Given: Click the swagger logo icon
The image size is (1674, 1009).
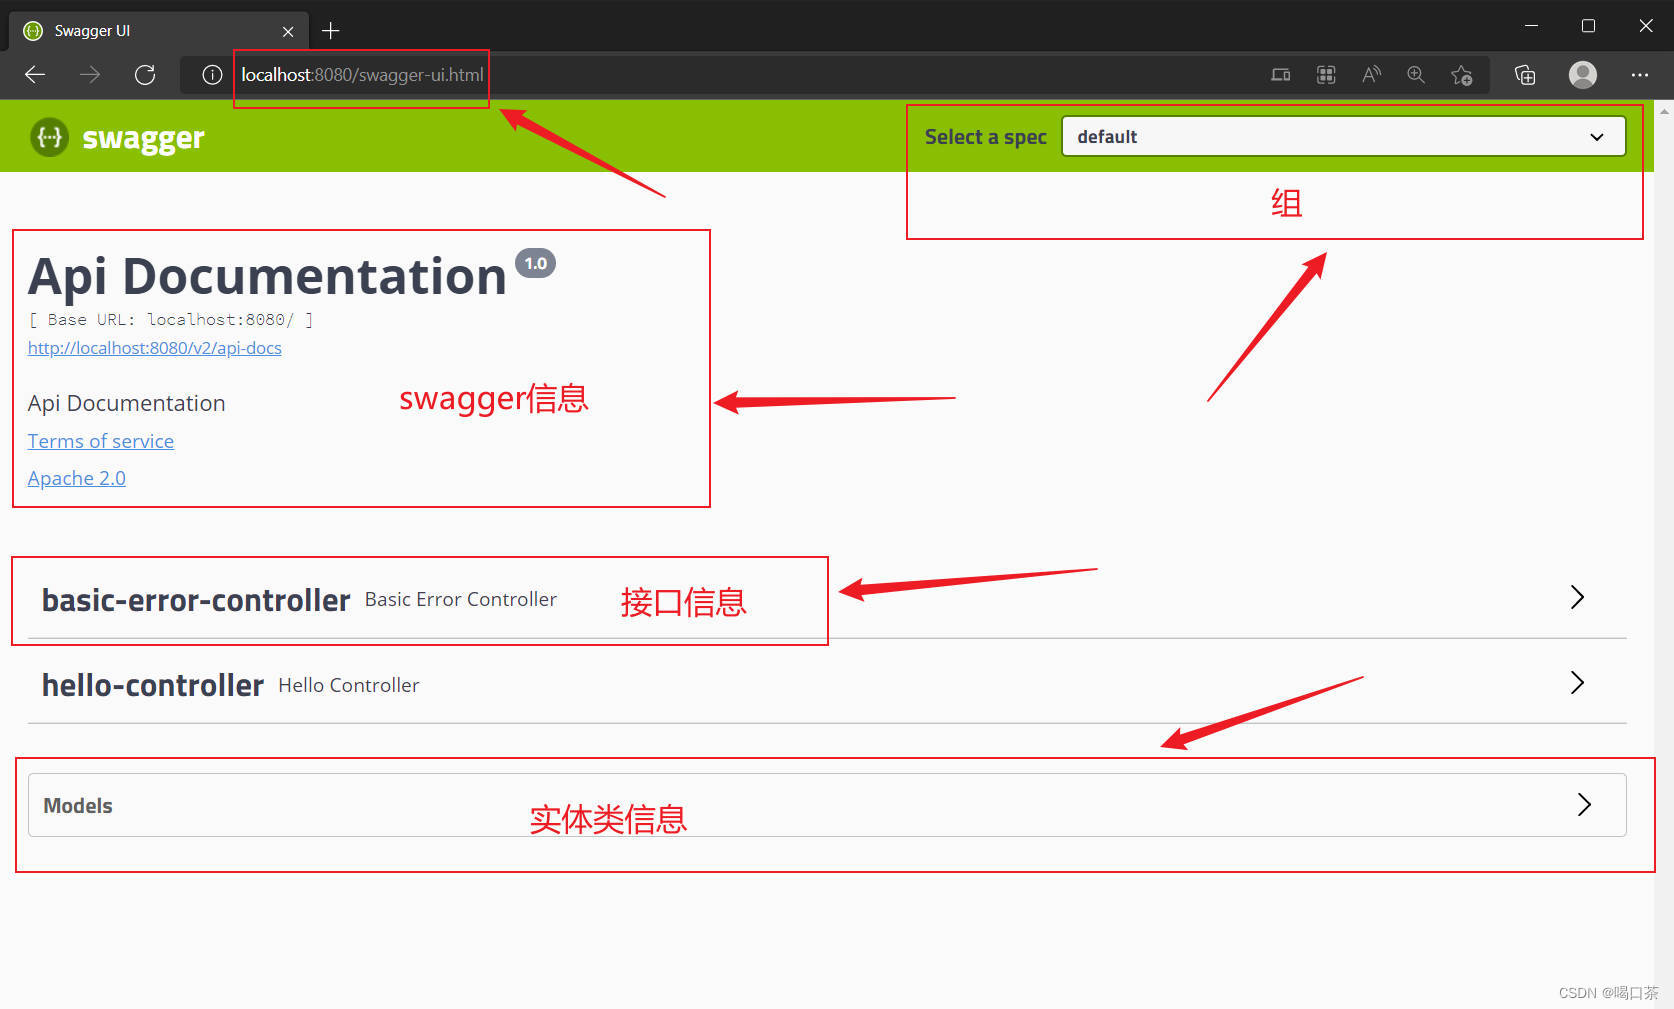Looking at the screenshot, I should pos(49,137).
